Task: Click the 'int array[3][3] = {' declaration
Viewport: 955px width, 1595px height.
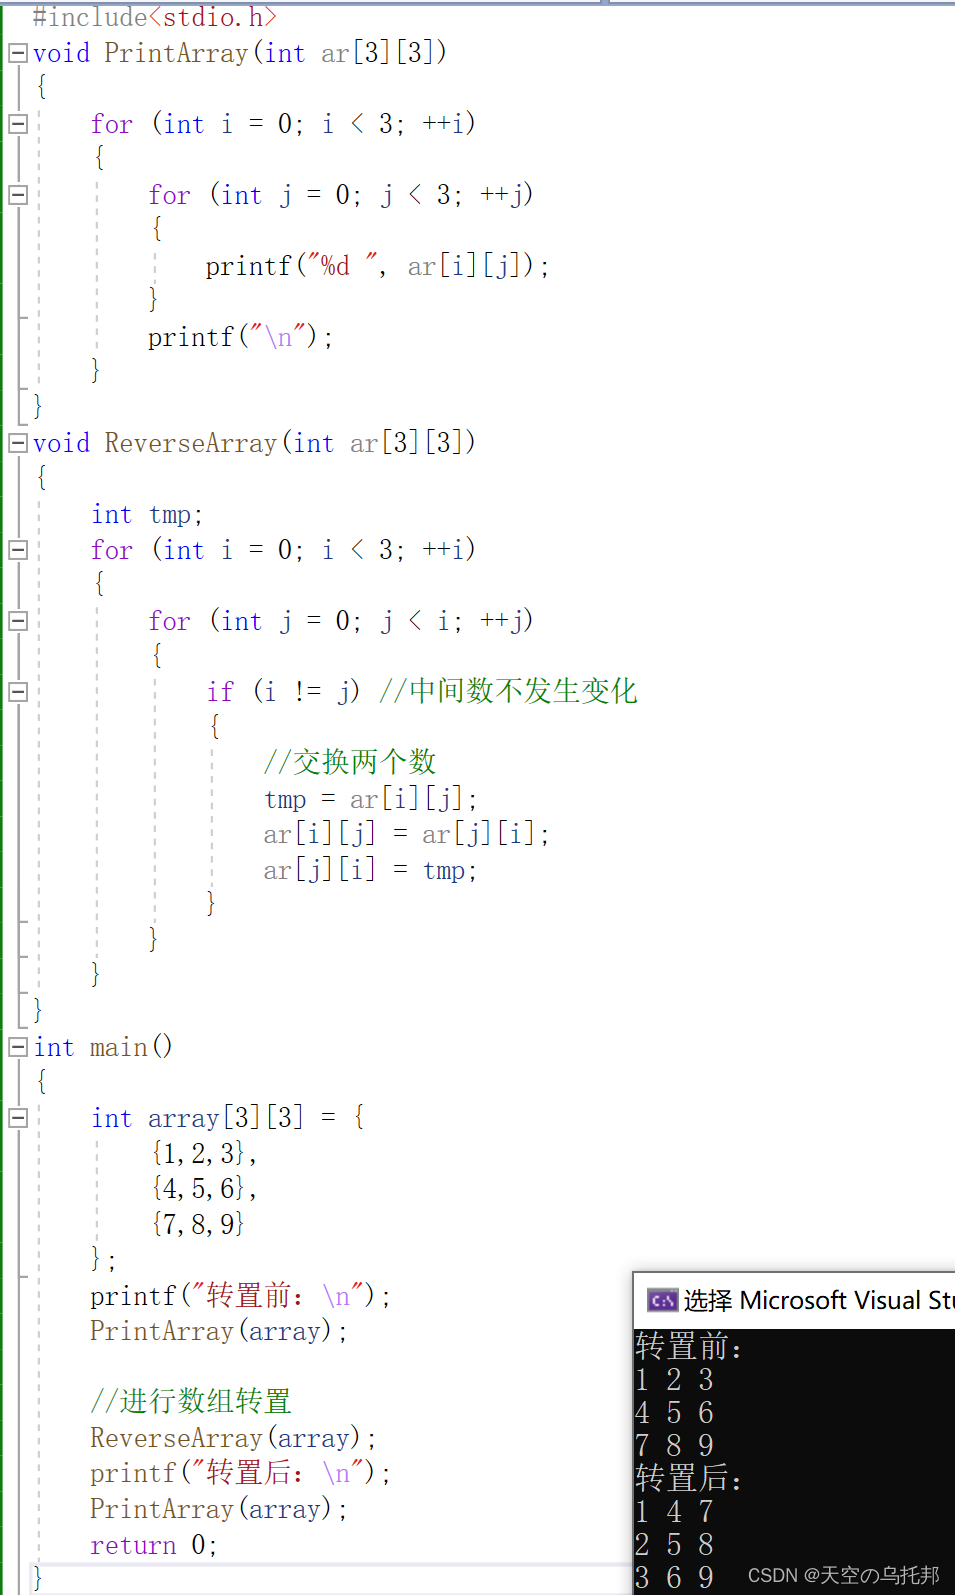Action: (228, 1118)
